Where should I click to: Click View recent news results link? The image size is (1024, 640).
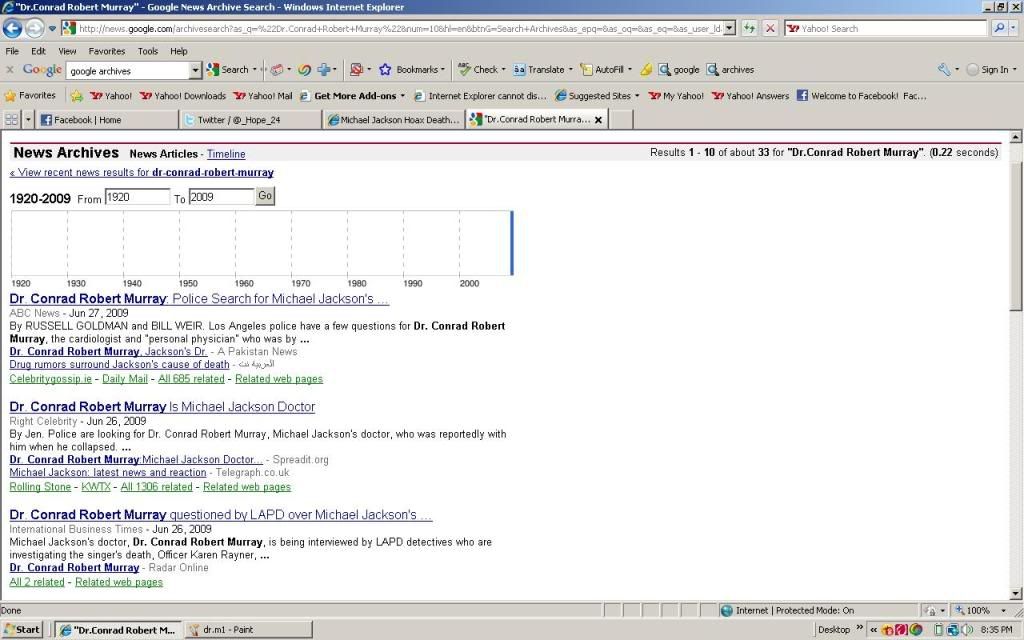(142, 172)
